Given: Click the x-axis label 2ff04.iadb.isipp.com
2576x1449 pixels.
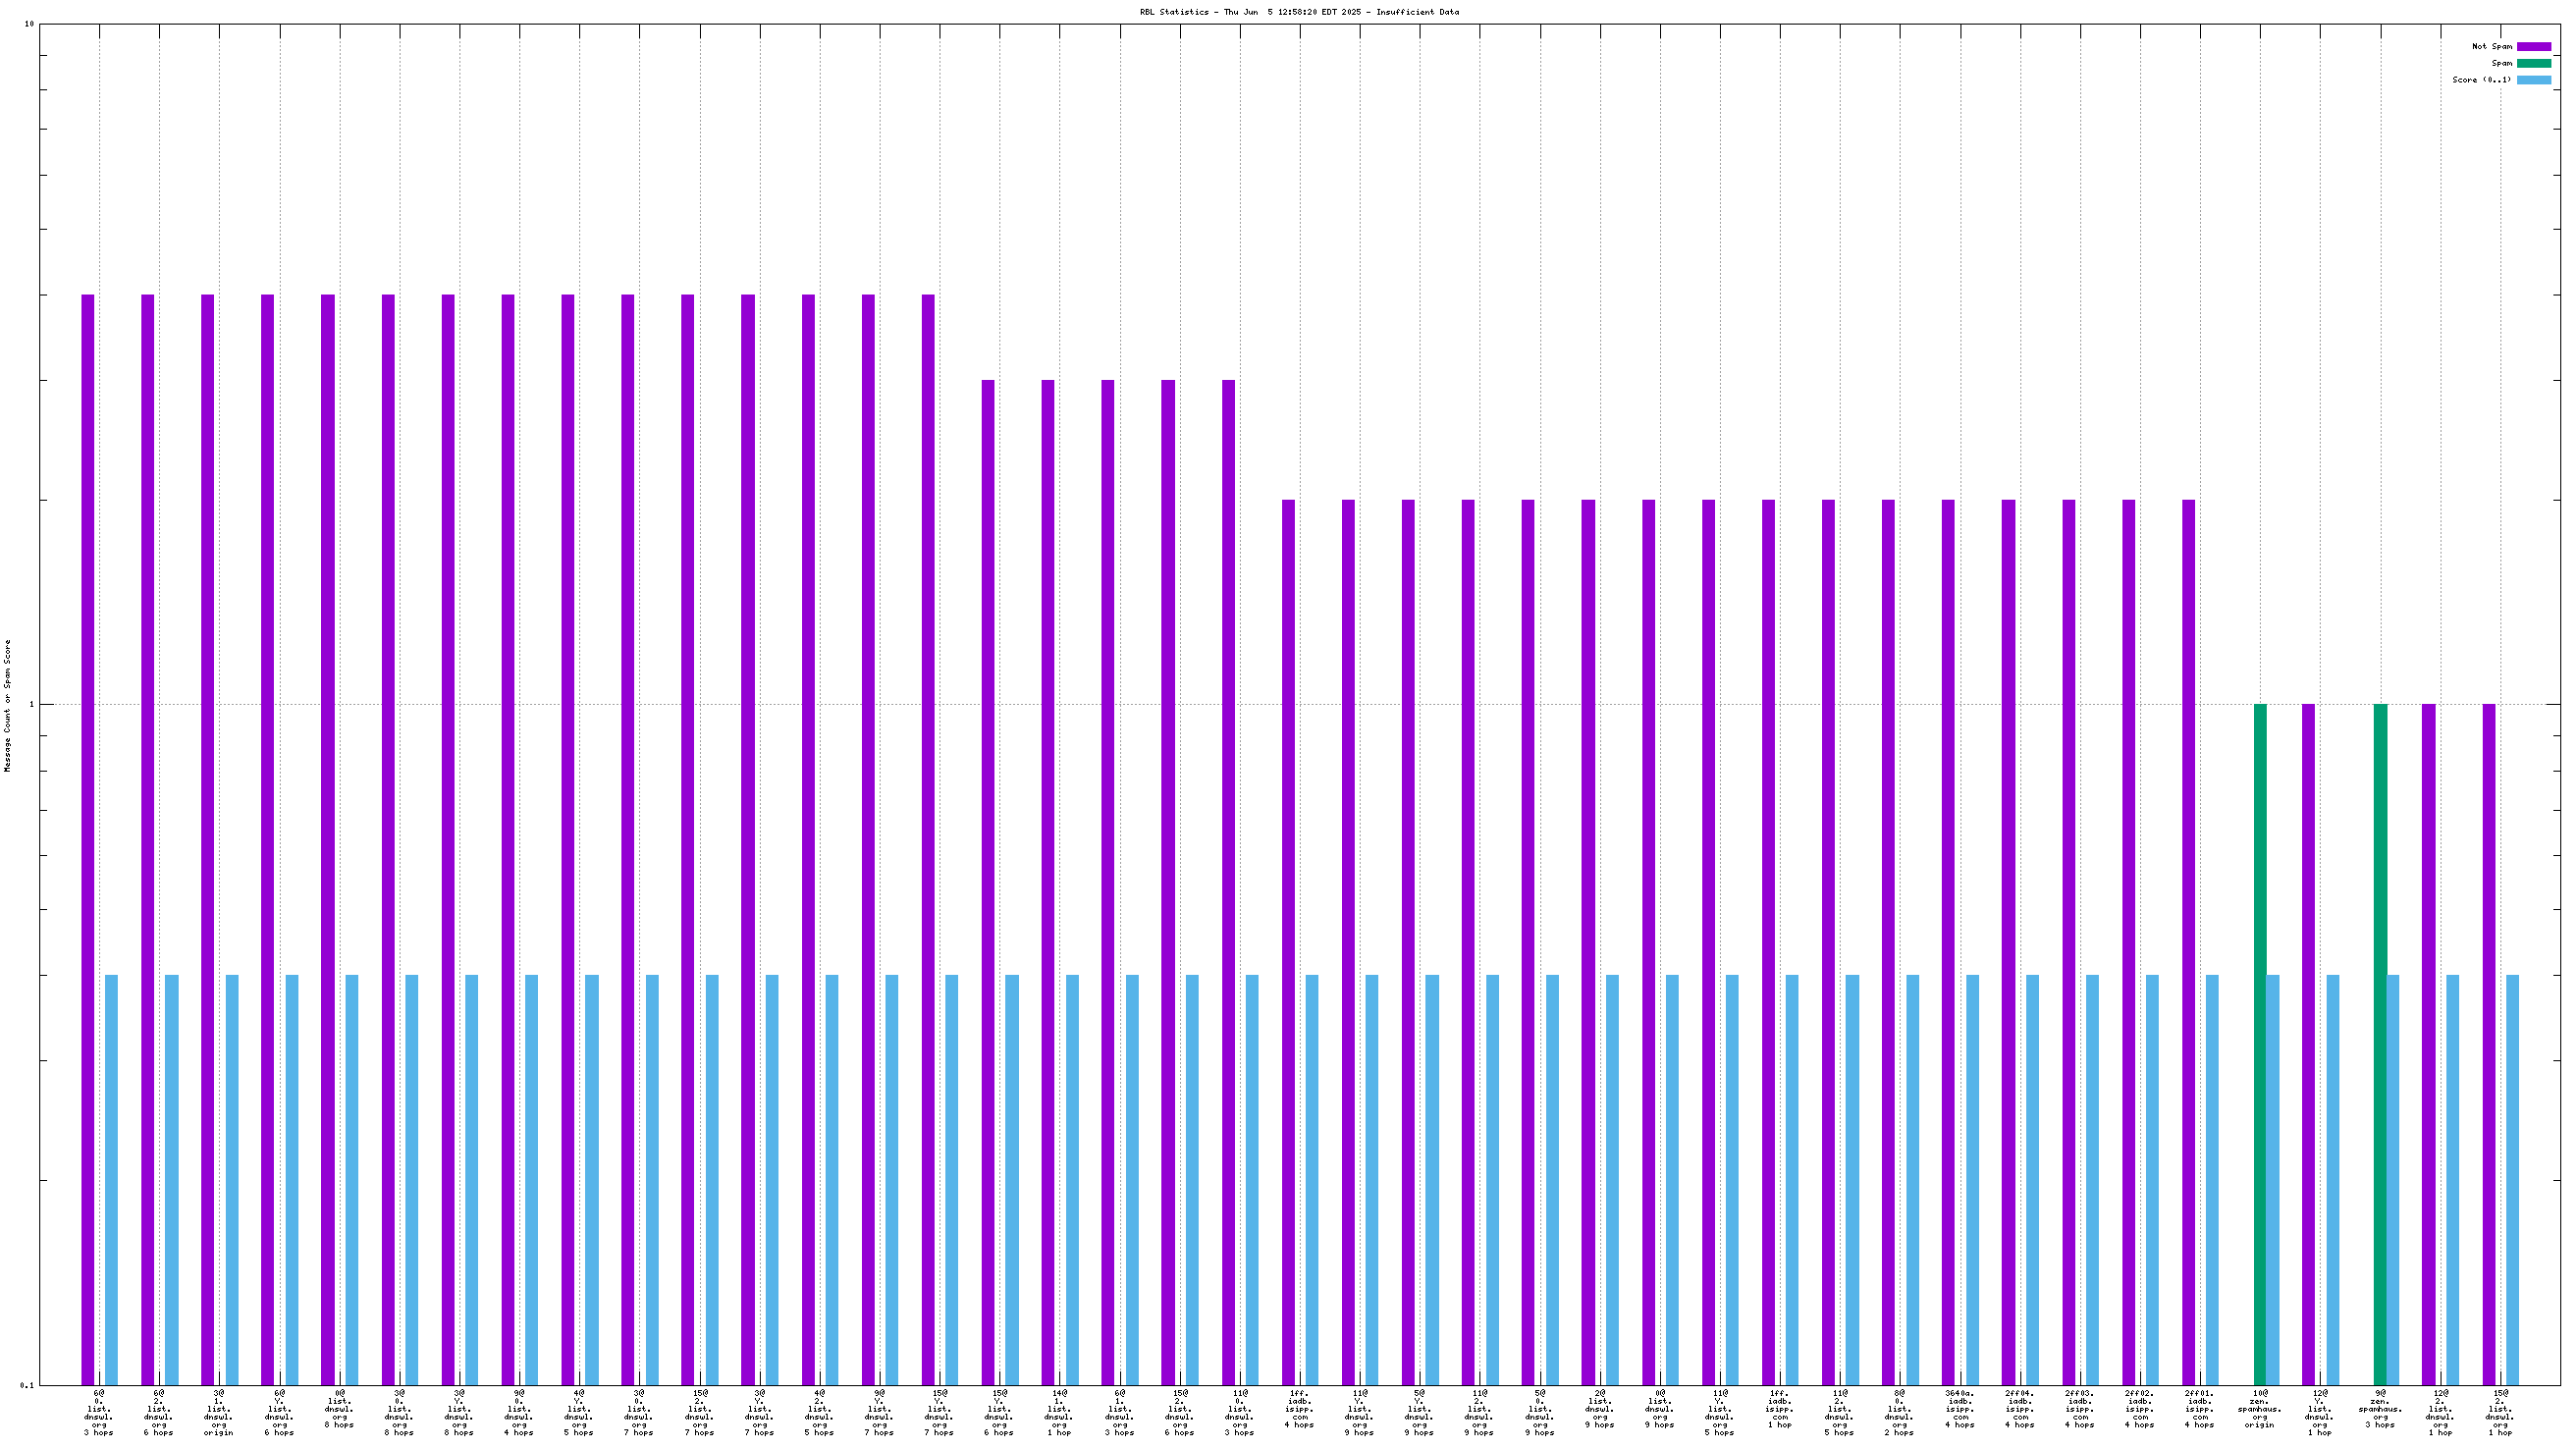Looking at the screenshot, I should (2019, 1409).
